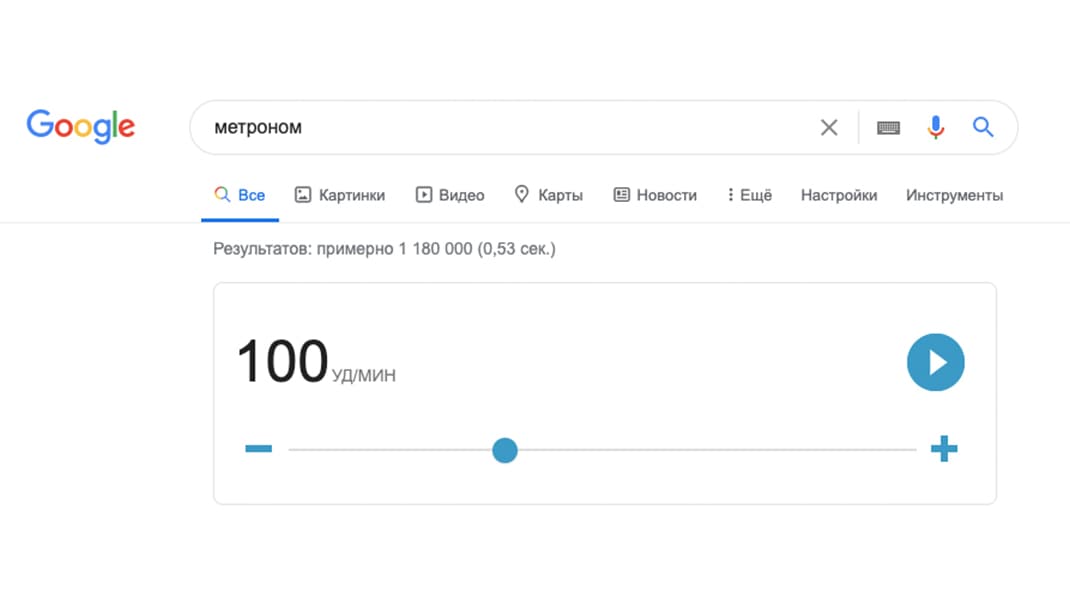The image size is (1070, 600).
Task: Clear the search query with the X icon
Action: [x=829, y=127]
